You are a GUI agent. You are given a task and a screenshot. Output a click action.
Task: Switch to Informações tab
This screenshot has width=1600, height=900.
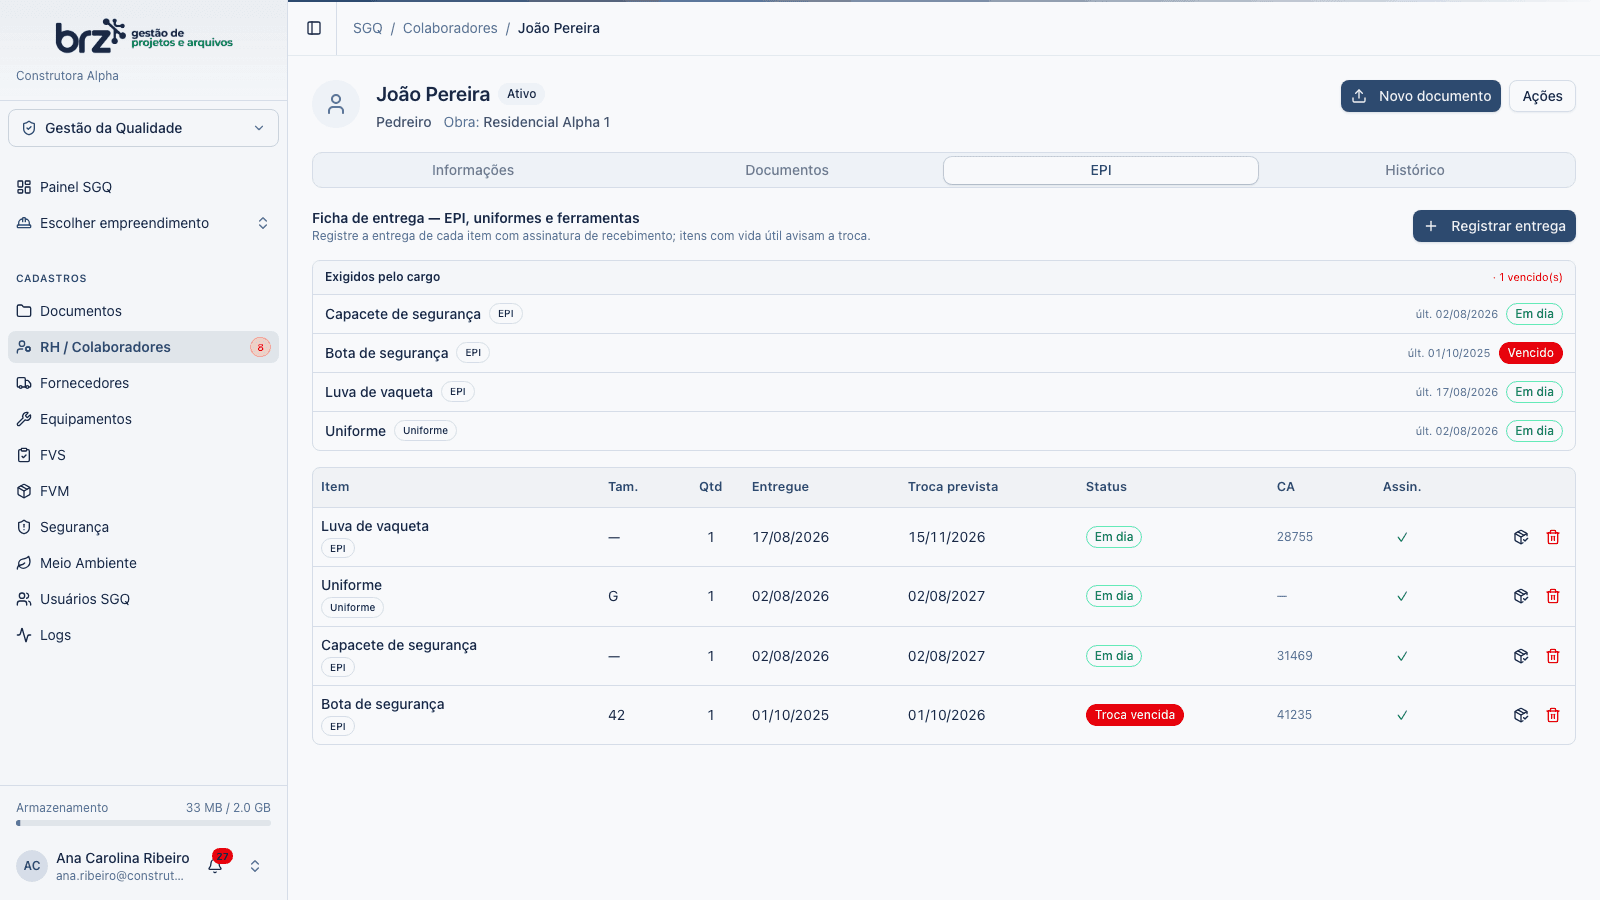click(473, 170)
